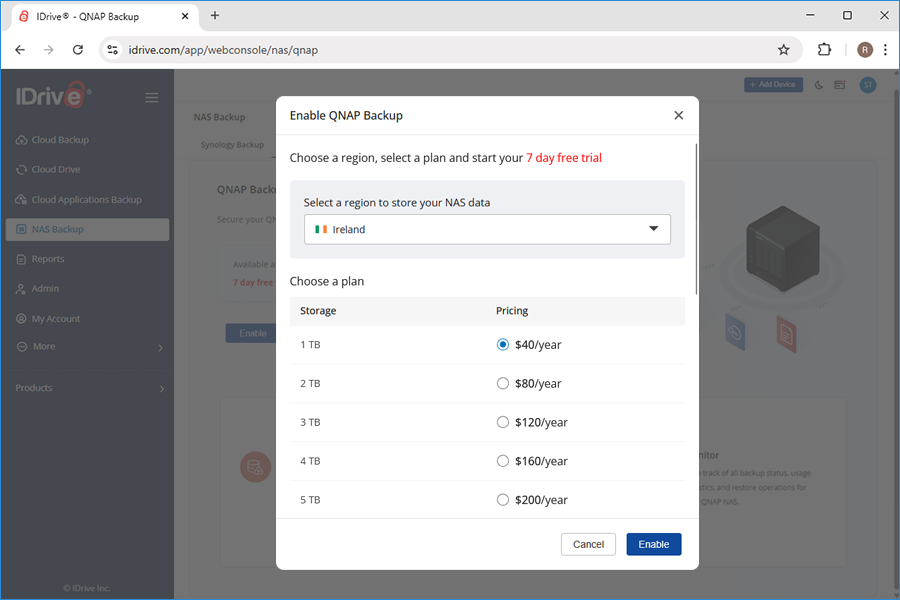Click the blue Enable button in dialog
The width and height of the screenshot is (900, 600).
tap(653, 544)
